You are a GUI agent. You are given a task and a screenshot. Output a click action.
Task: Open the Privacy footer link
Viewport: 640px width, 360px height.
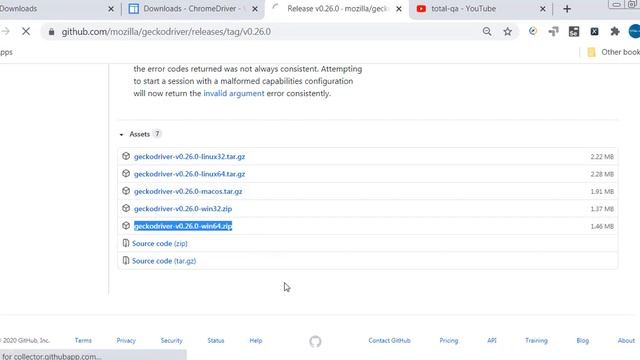126,340
